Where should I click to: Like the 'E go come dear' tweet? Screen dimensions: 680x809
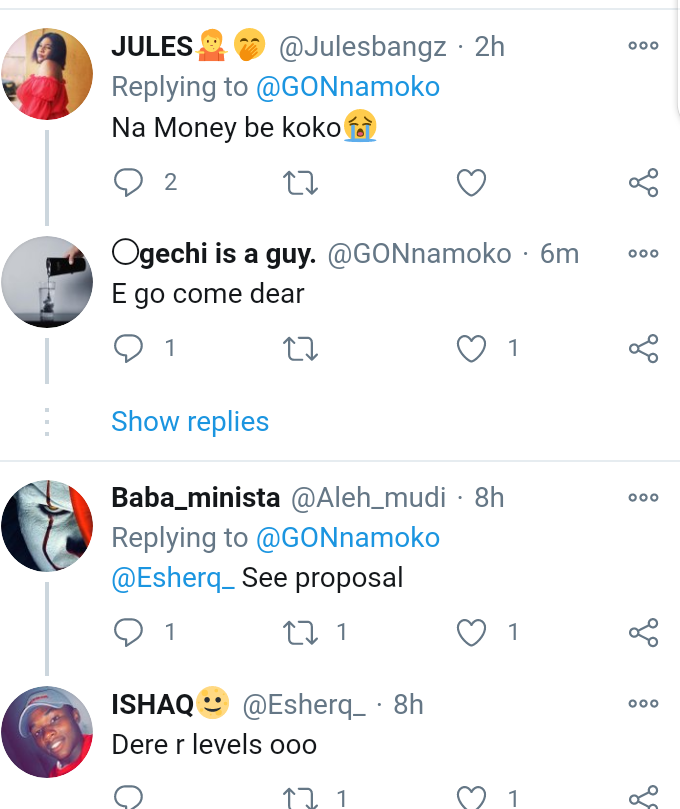[471, 348]
